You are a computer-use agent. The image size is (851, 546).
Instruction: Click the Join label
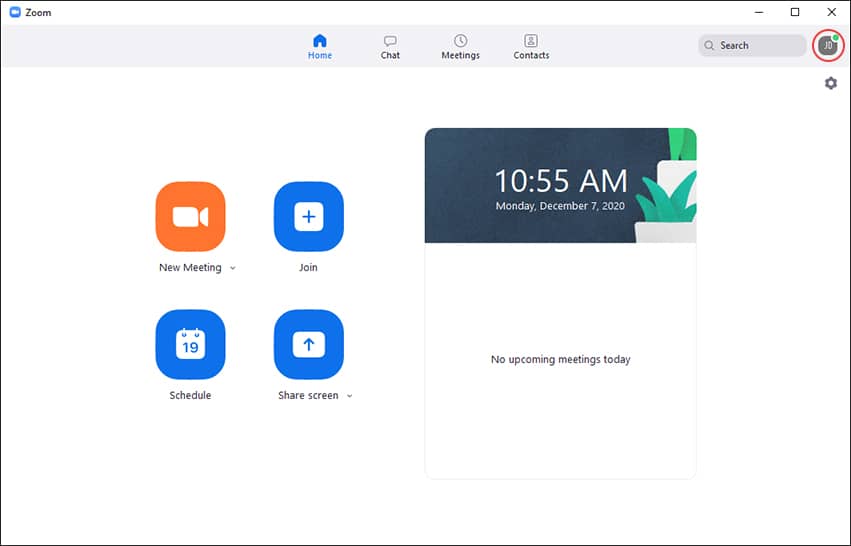(308, 268)
